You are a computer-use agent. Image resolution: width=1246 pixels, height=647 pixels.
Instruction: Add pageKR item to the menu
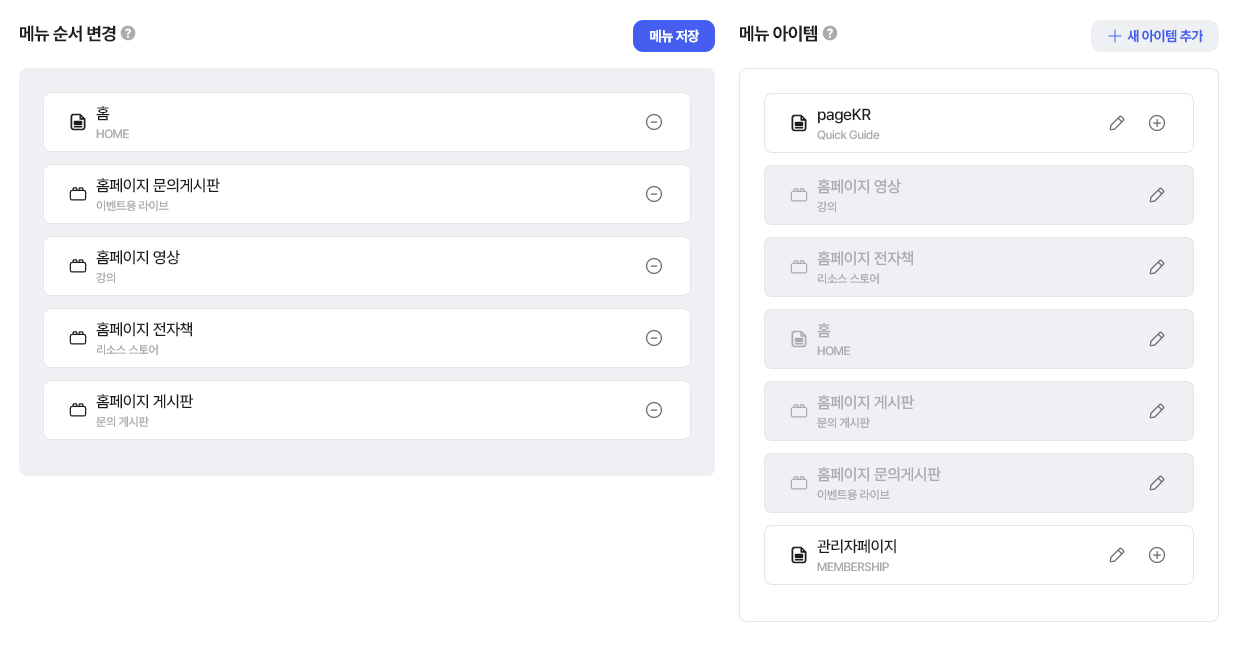coord(1157,123)
